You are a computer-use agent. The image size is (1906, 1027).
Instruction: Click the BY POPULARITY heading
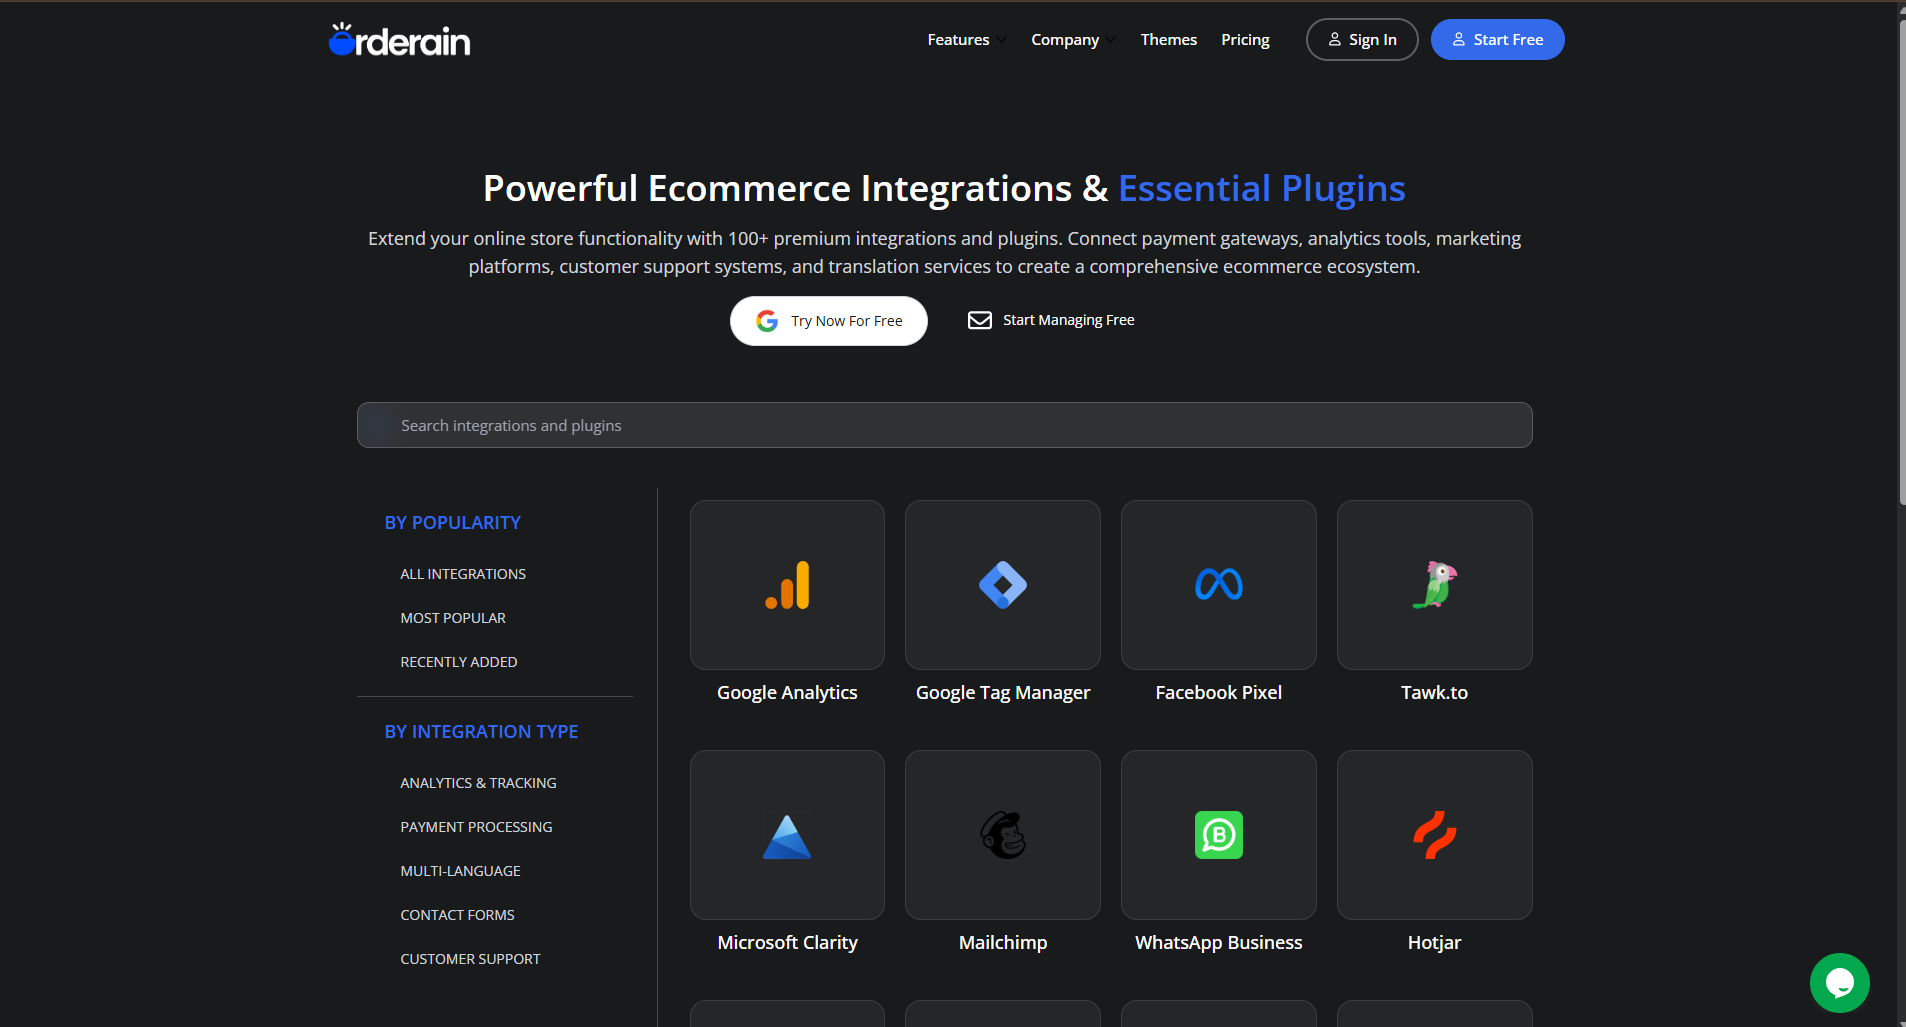point(452,523)
